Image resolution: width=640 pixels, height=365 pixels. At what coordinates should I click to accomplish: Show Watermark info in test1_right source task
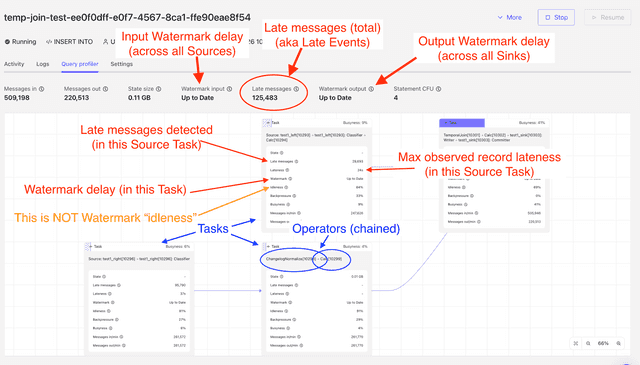(x=113, y=303)
